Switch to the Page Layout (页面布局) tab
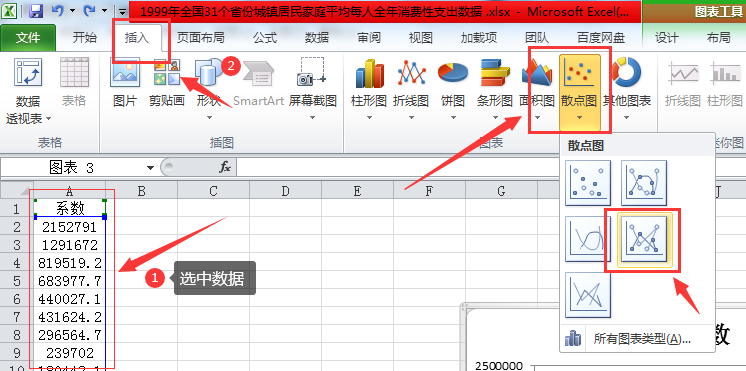This screenshot has height=371, width=746. click(200, 38)
